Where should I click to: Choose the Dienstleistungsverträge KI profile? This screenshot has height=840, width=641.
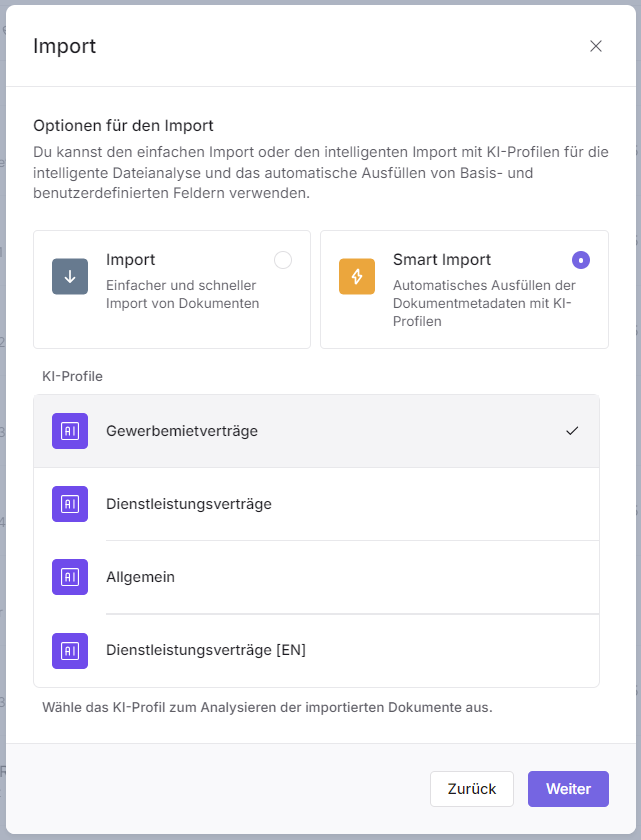pyautogui.click(x=189, y=504)
